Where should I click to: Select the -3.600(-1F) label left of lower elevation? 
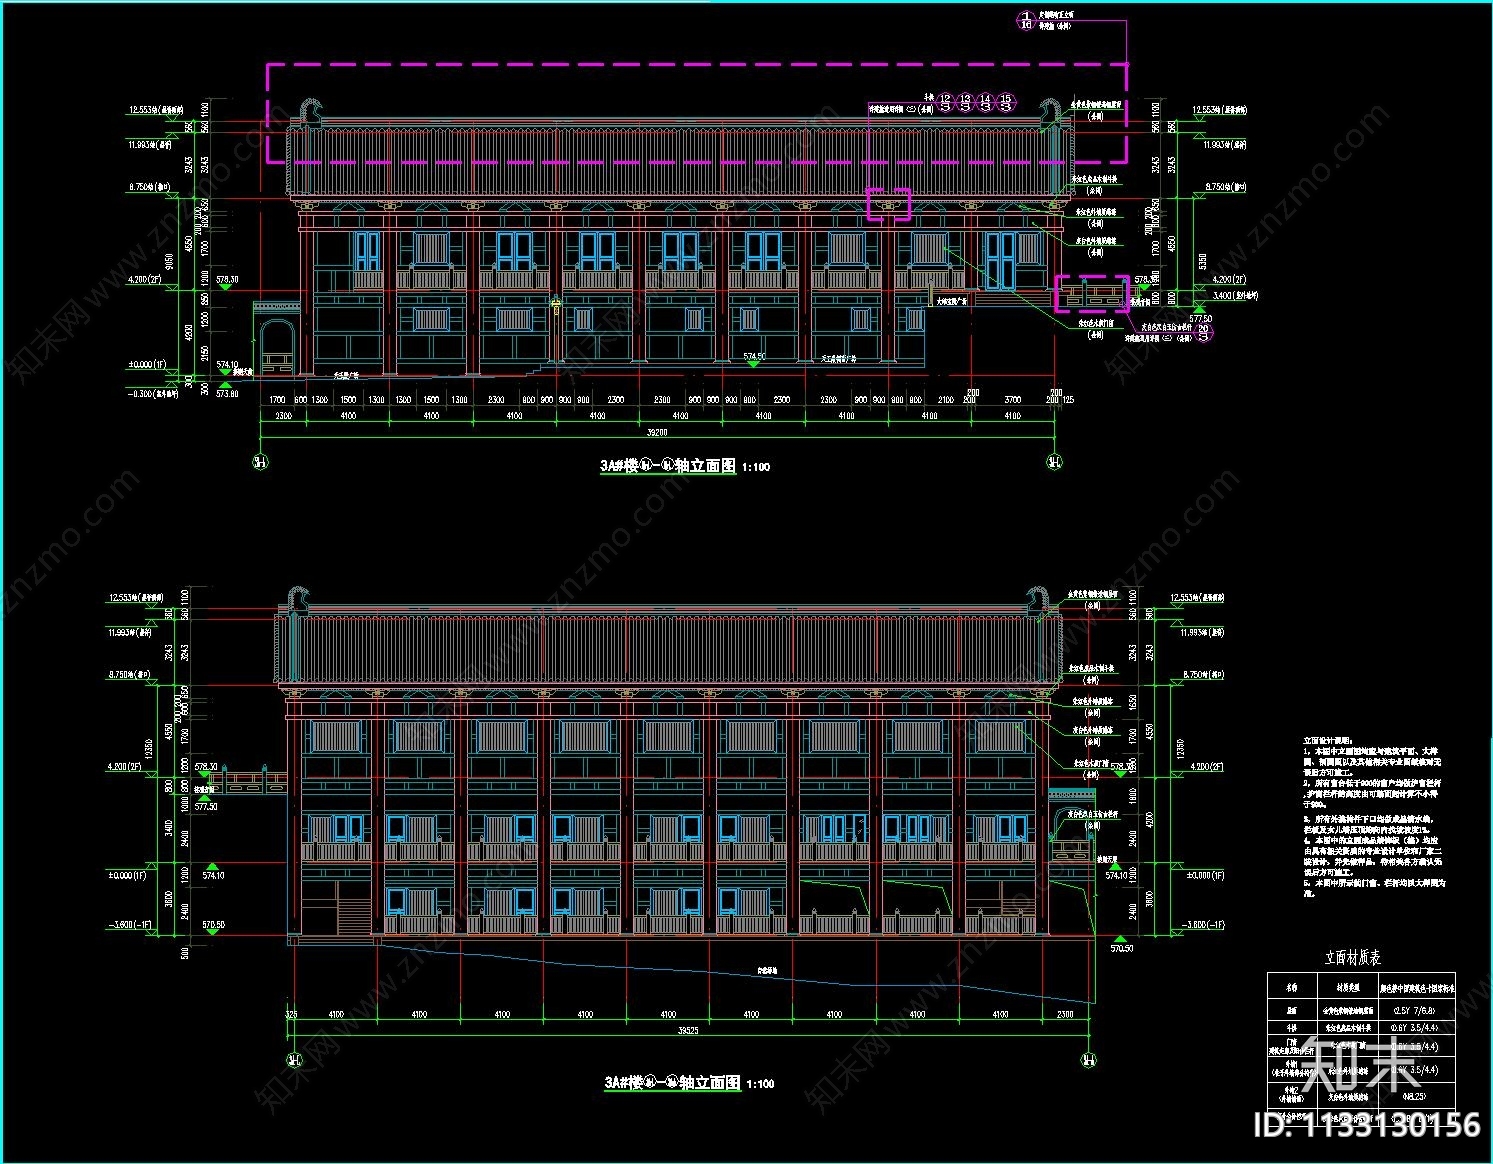132,925
